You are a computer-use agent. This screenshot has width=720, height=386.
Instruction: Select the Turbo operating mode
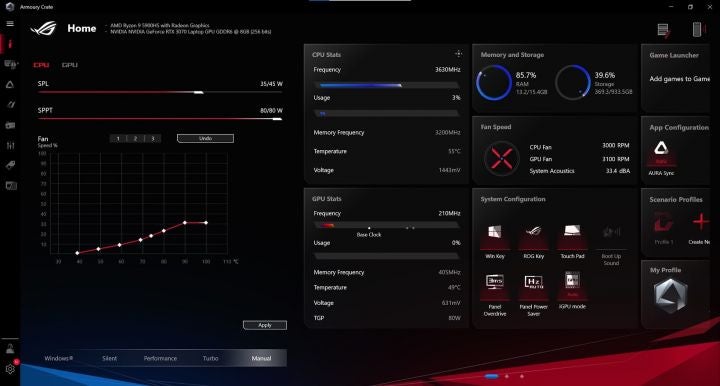click(210, 358)
